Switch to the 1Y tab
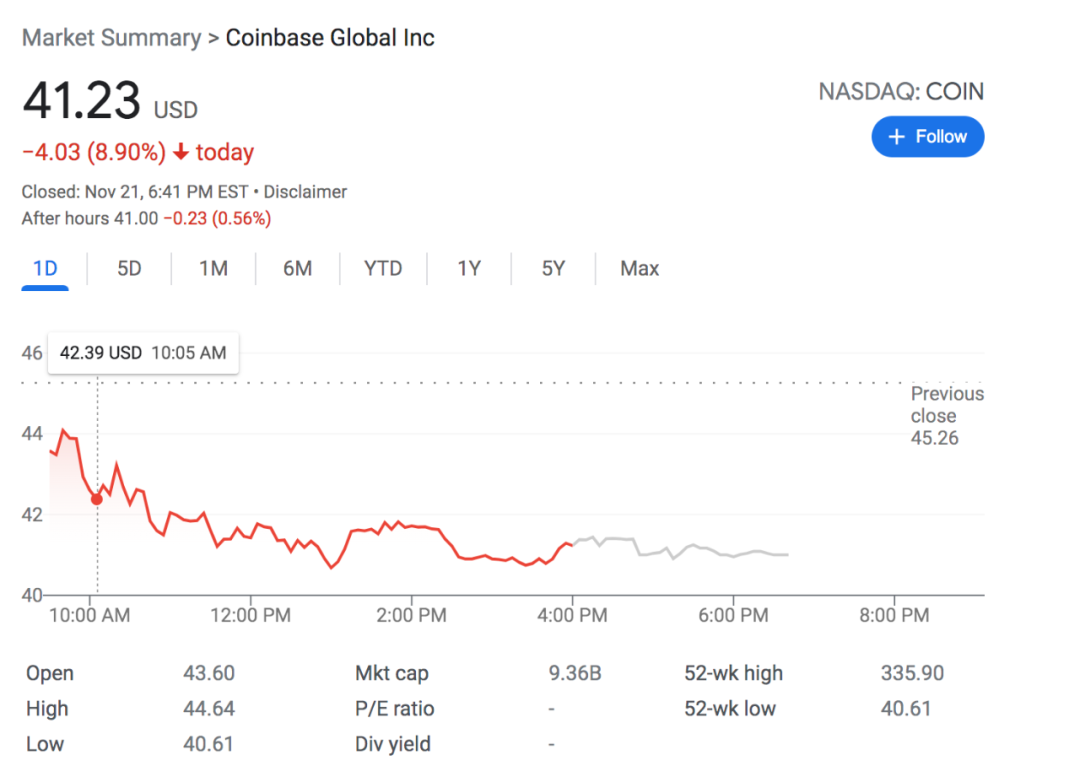The height and width of the screenshot is (766, 1080). [x=469, y=268]
